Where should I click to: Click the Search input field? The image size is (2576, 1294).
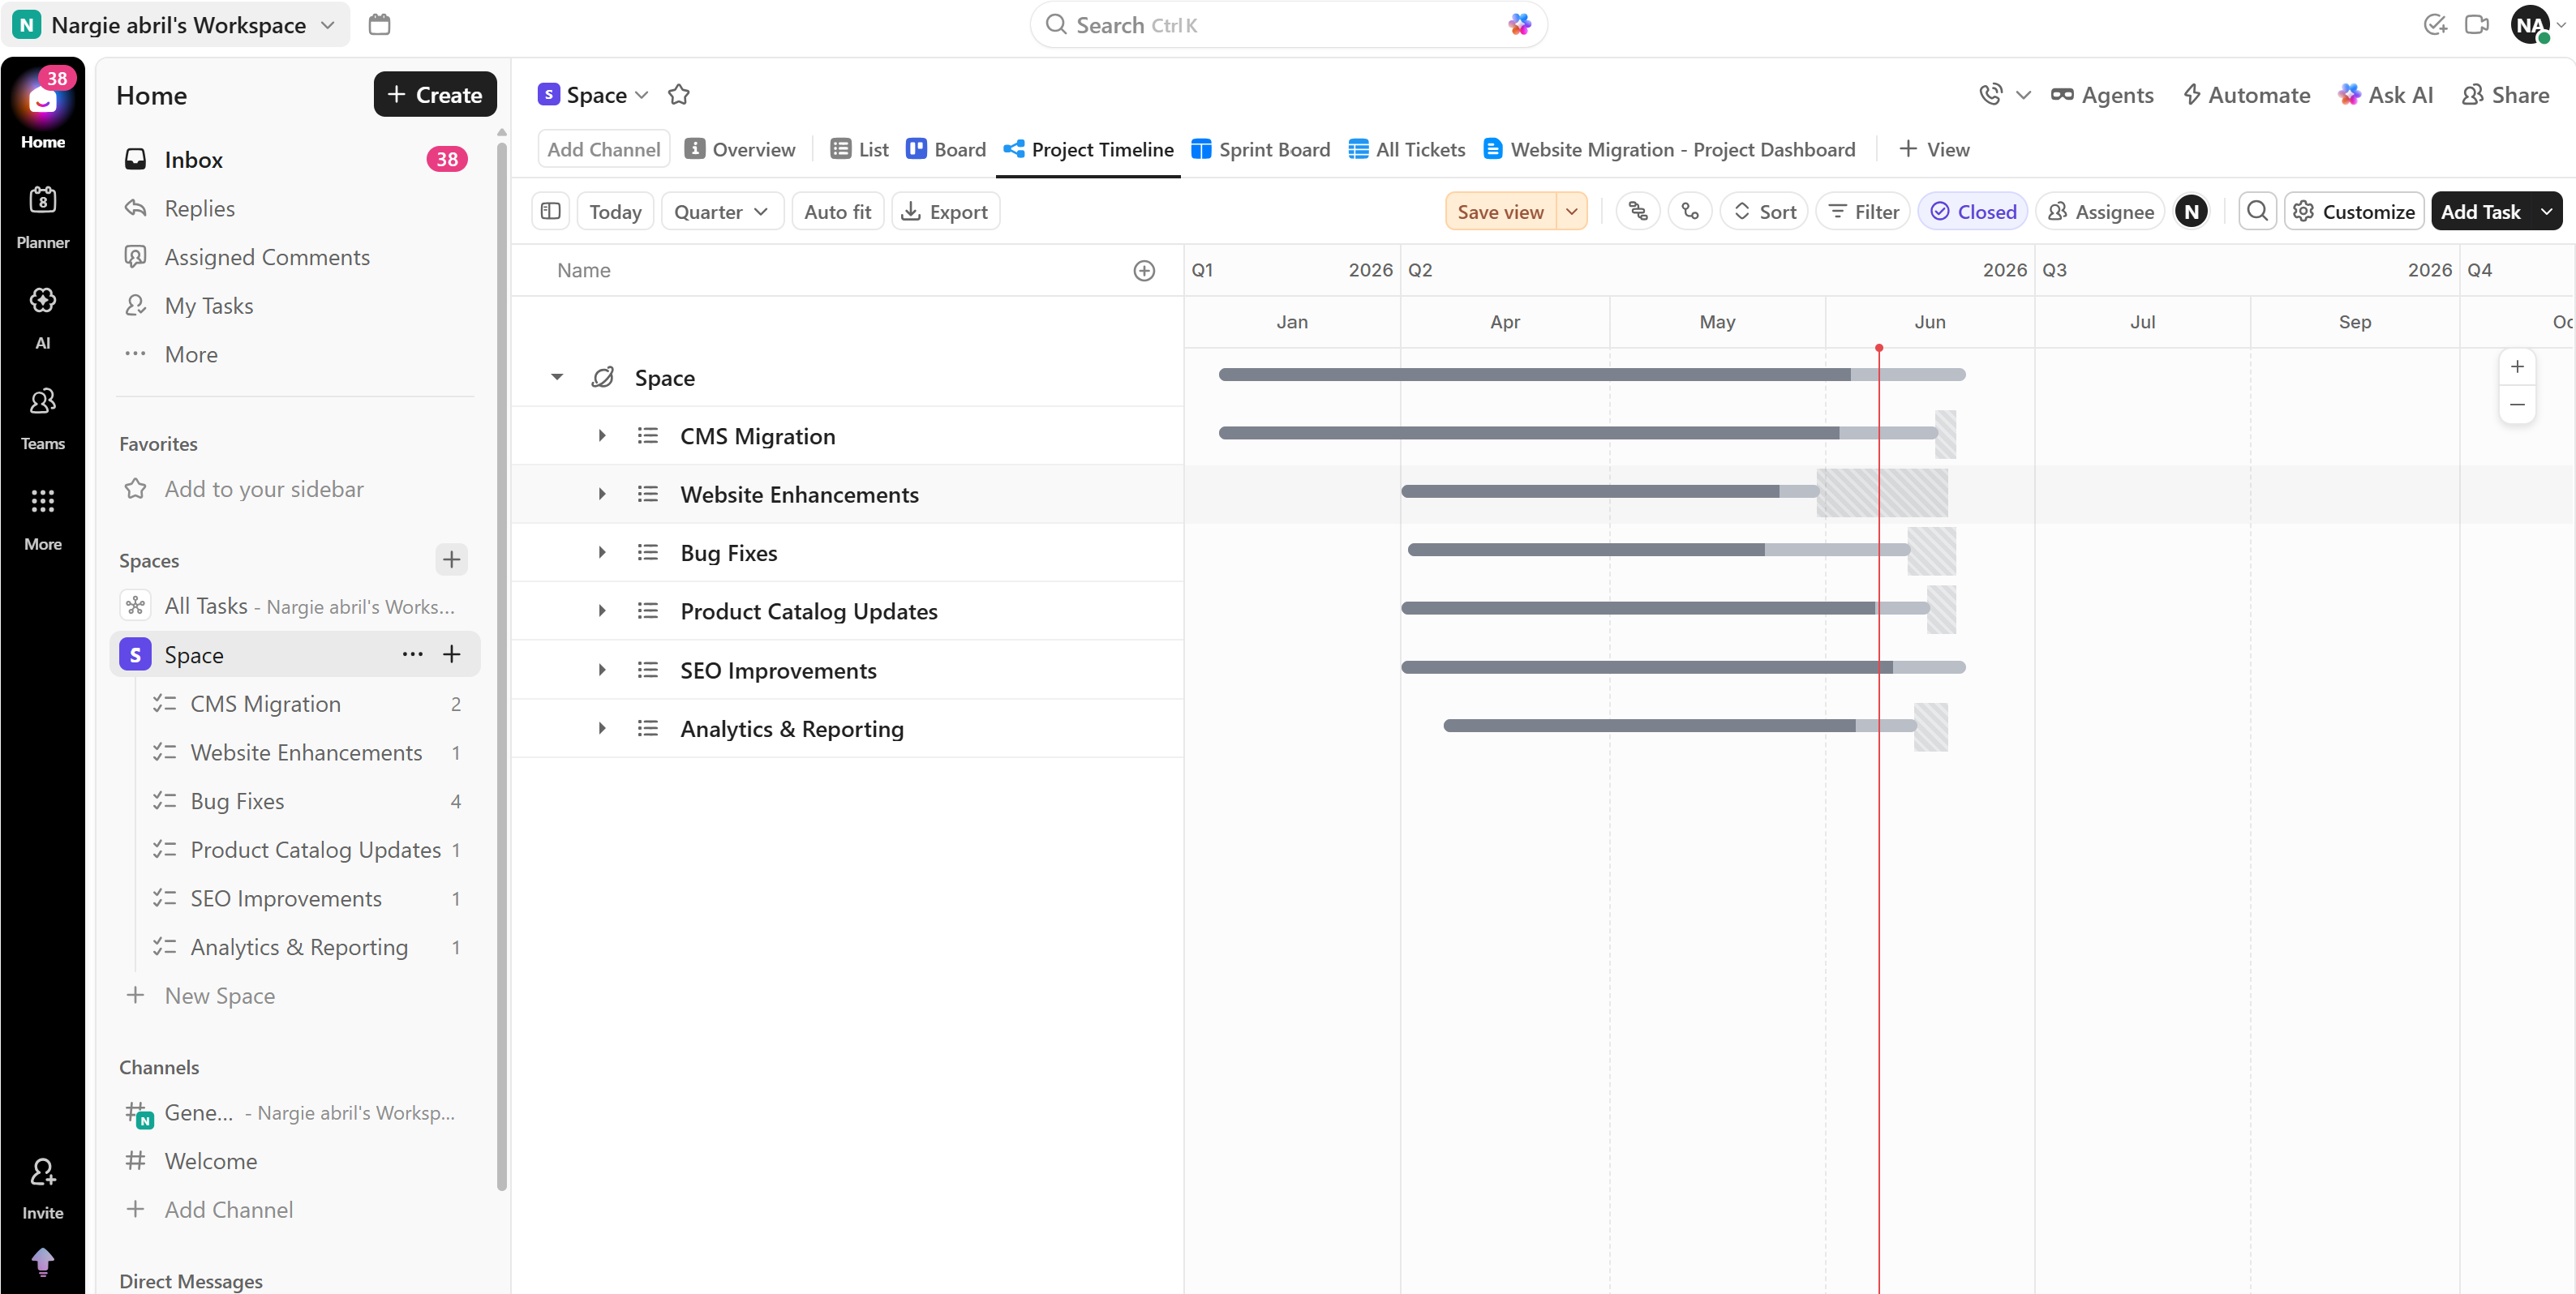coord(1288,25)
